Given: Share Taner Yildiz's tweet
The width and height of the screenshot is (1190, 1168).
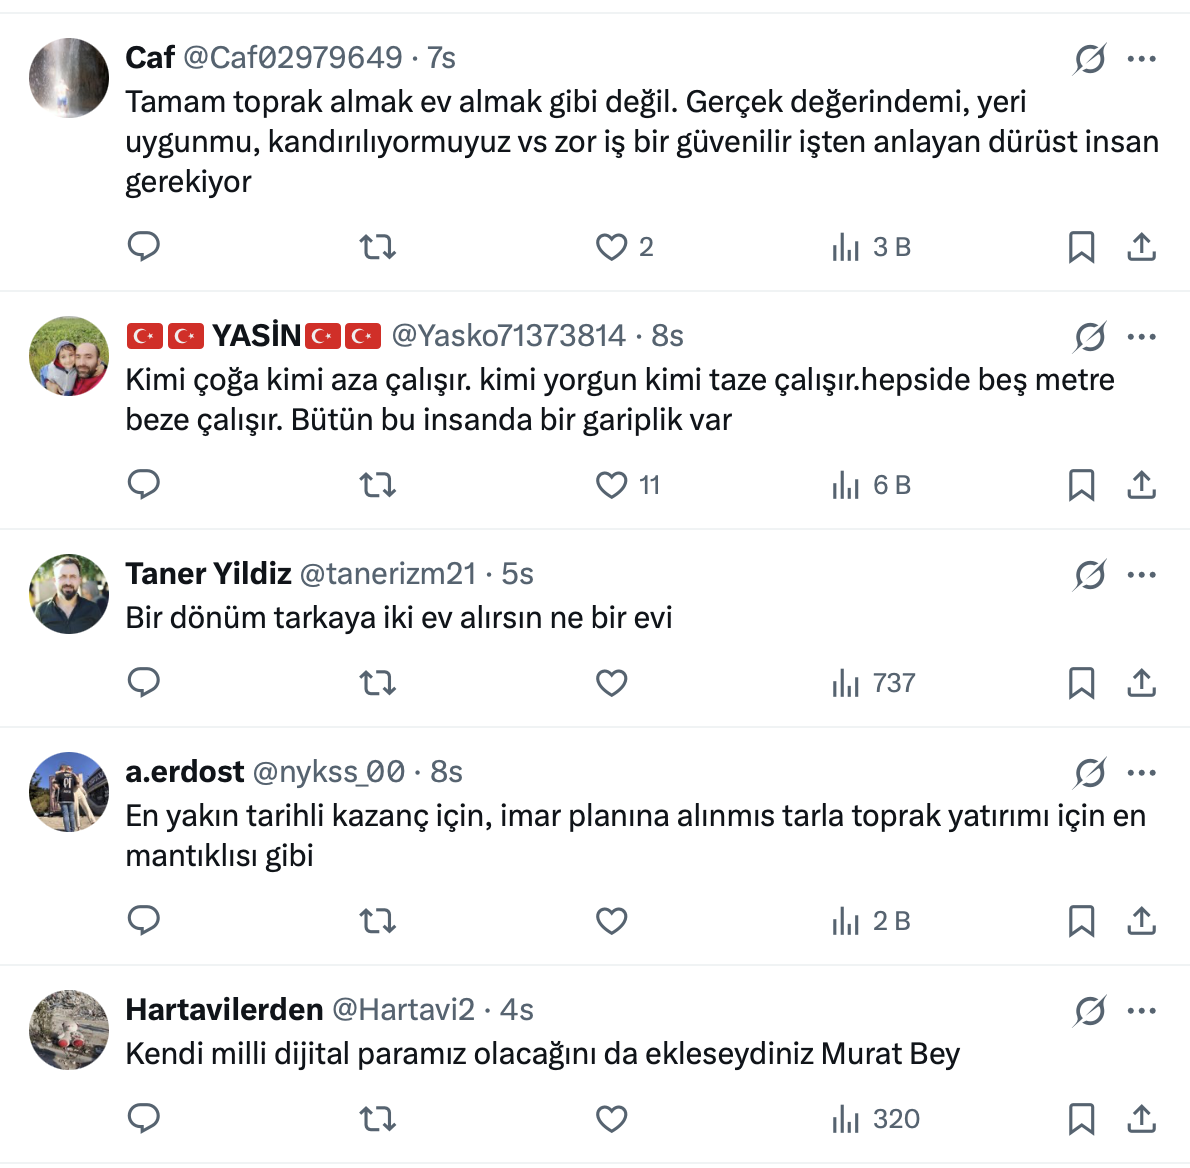Looking at the screenshot, I should click(x=1141, y=683).
